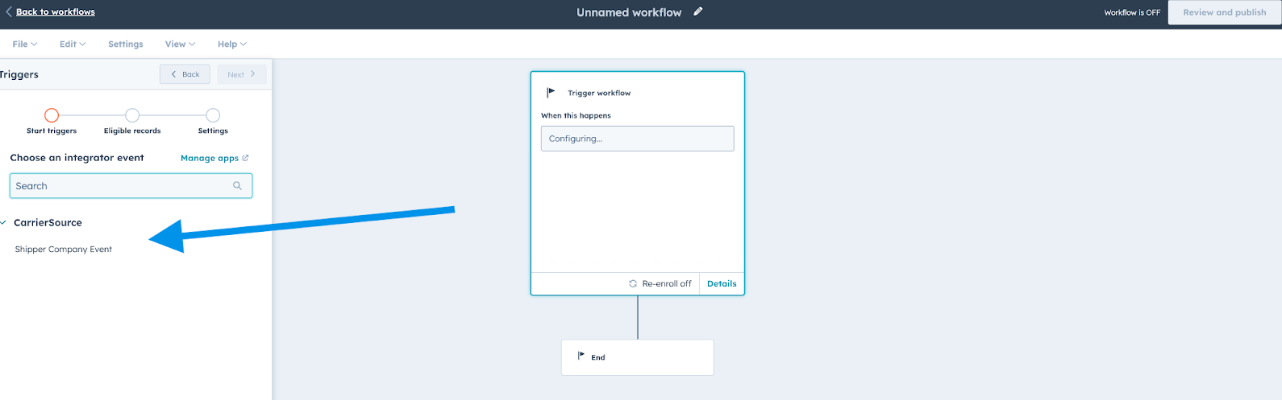The width and height of the screenshot is (1282, 400).
Task: Open the Edit menu
Action: coord(72,44)
